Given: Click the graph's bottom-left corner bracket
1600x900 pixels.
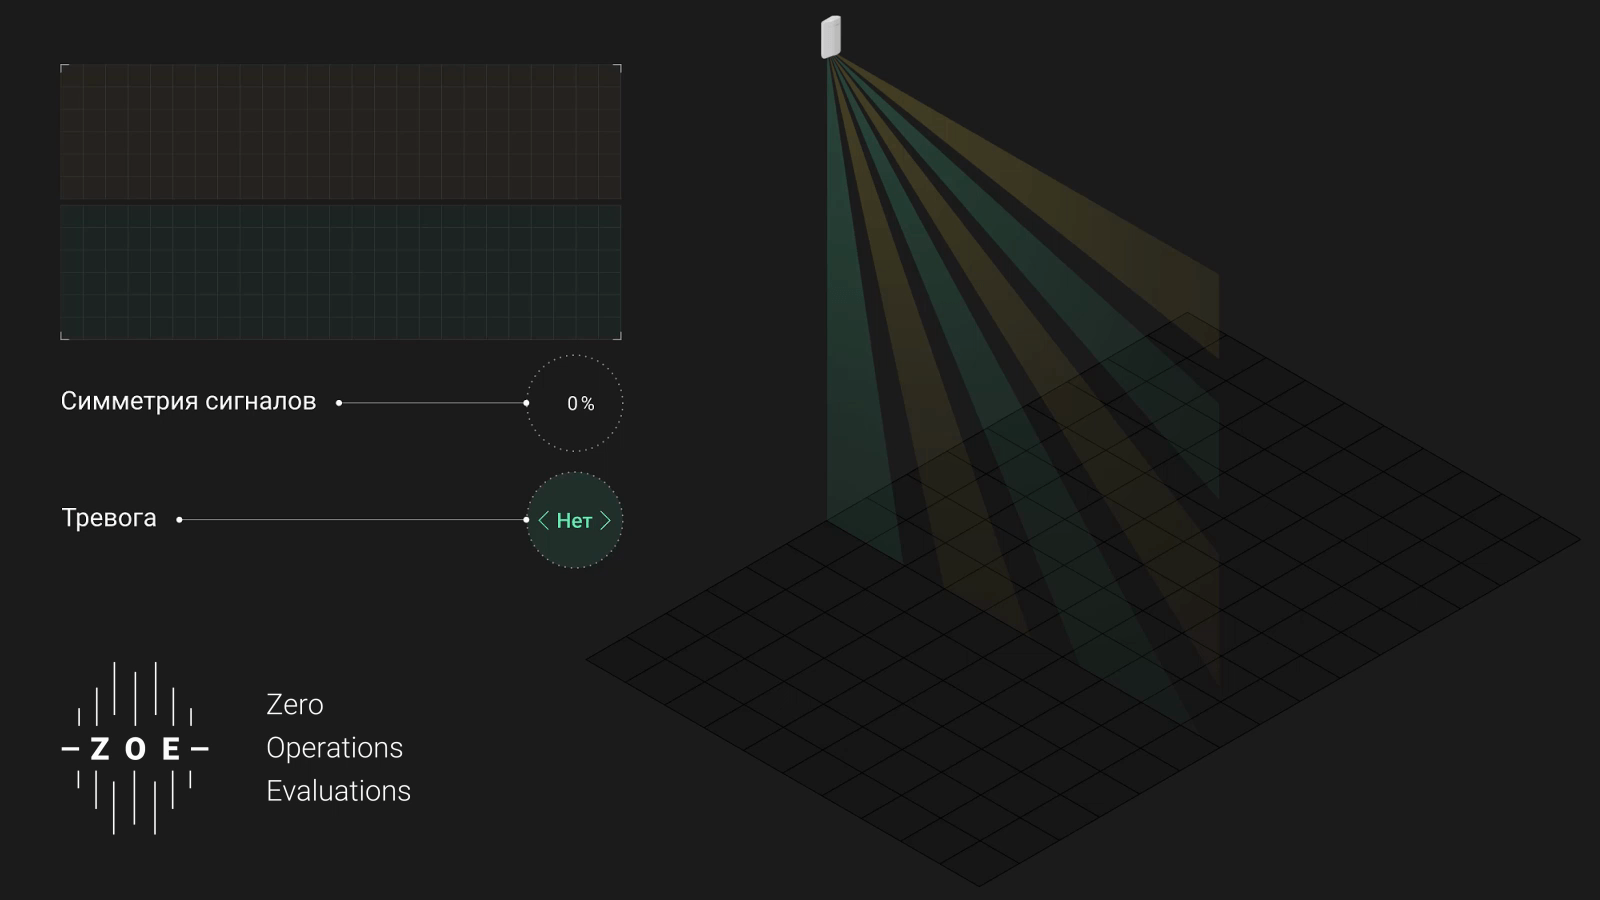Looking at the screenshot, I should coord(63,337).
